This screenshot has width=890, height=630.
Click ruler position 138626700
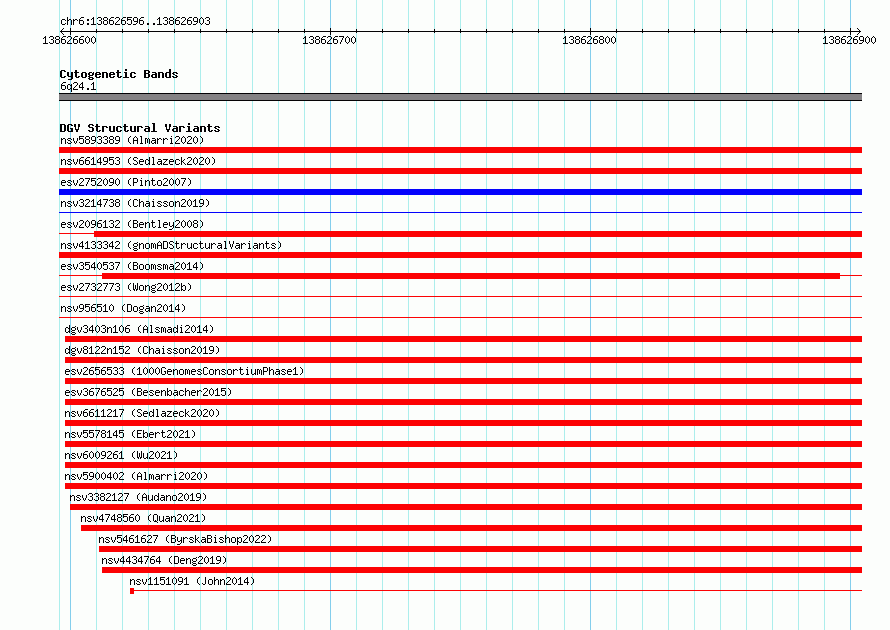coord(329,40)
